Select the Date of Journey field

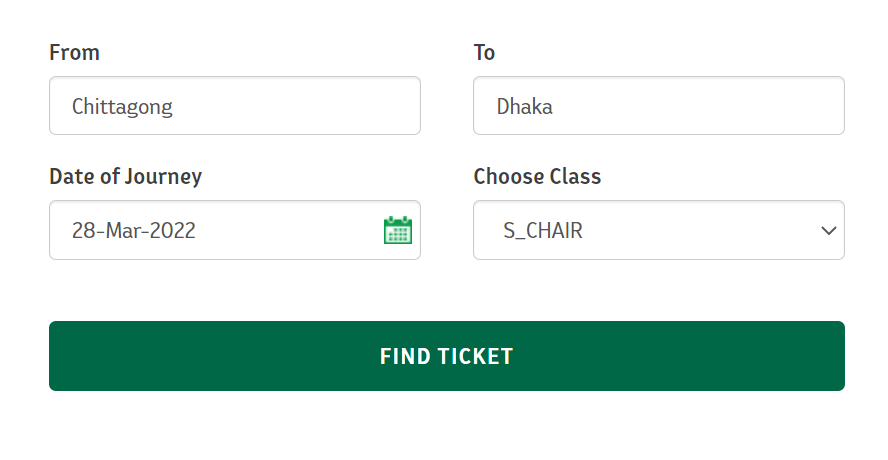tap(235, 230)
